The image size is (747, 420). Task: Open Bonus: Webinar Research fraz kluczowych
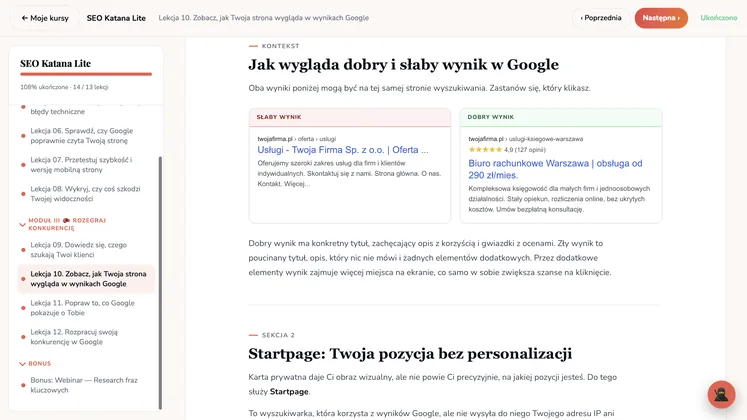[84, 385]
